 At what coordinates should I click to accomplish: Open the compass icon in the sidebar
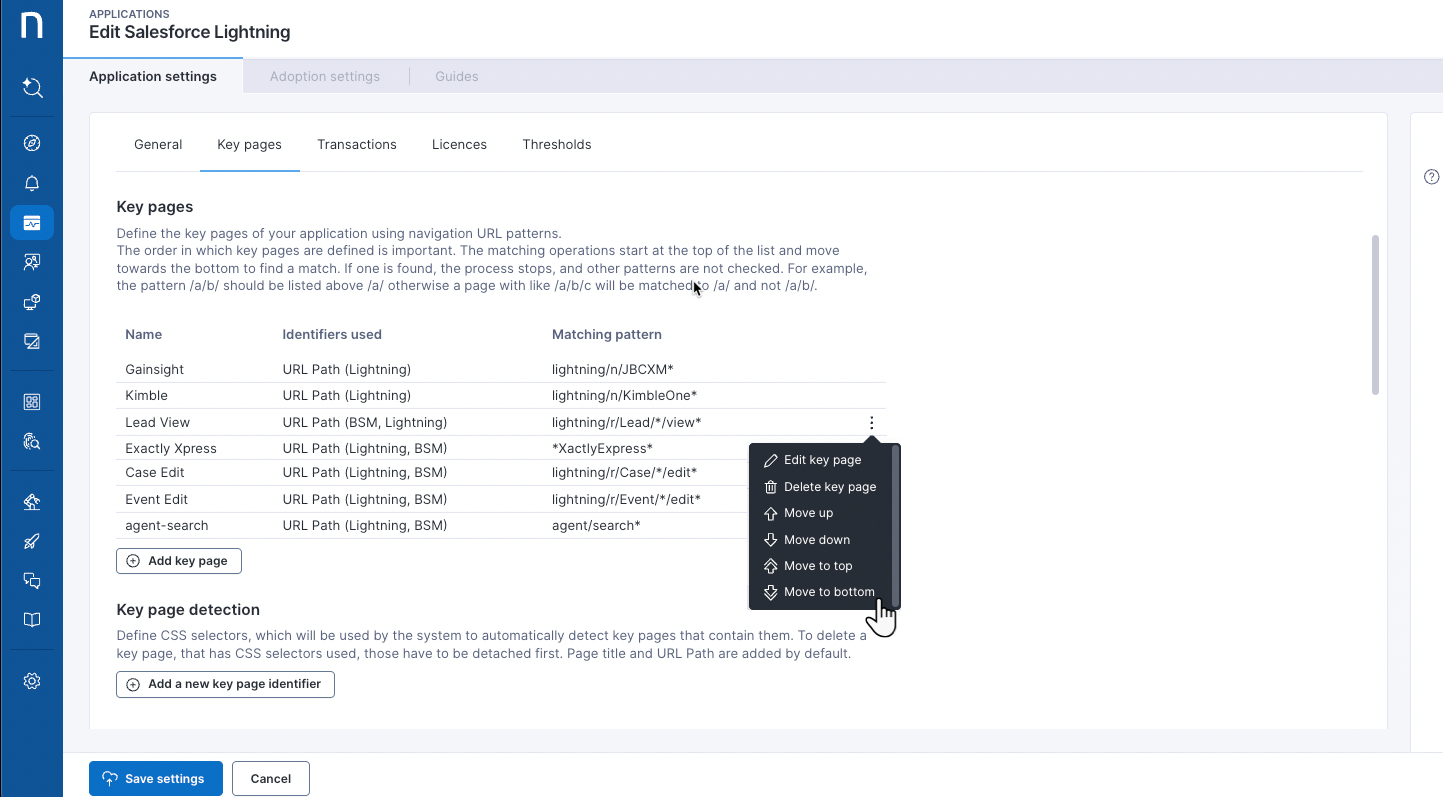[32, 143]
